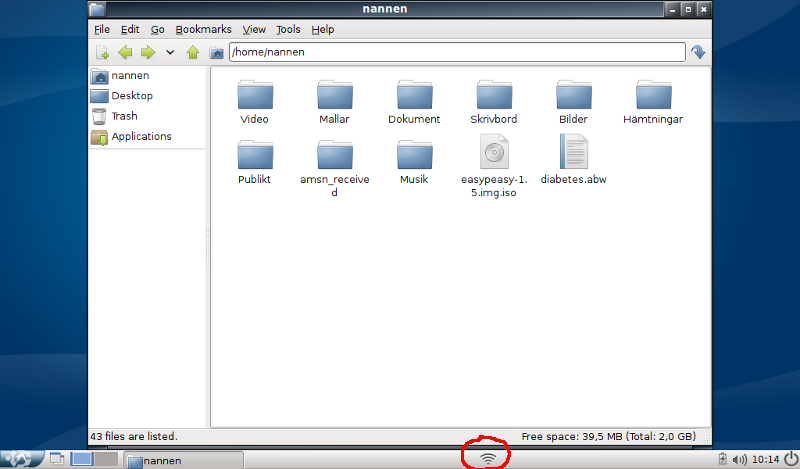The image size is (800, 469).
Task: Open the Bookmarks menu
Action: tap(203, 30)
